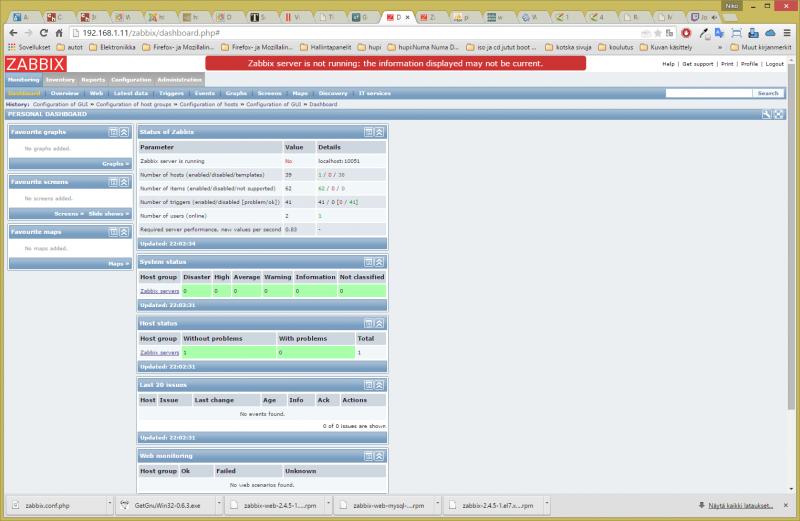This screenshot has height=521, width=800.
Task: Open the Get support link
Action: point(697,64)
